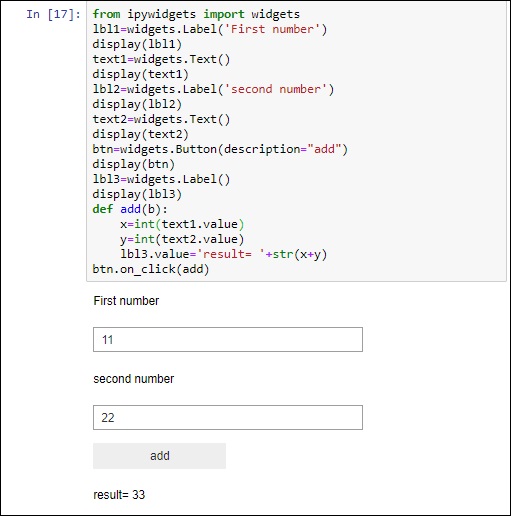Click the y=int(text2.value) line
Screen dimensions: 511x516
182,239
